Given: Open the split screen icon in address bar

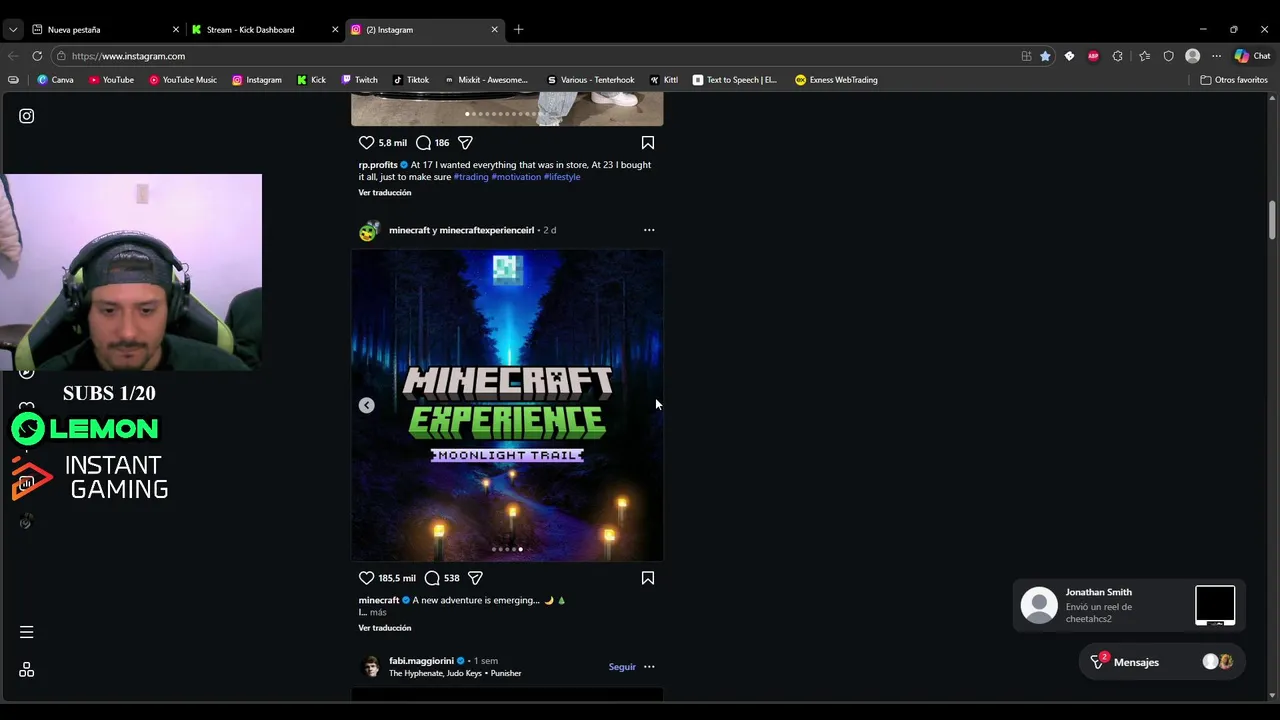Looking at the screenshot, I should tap(1026, 56).
